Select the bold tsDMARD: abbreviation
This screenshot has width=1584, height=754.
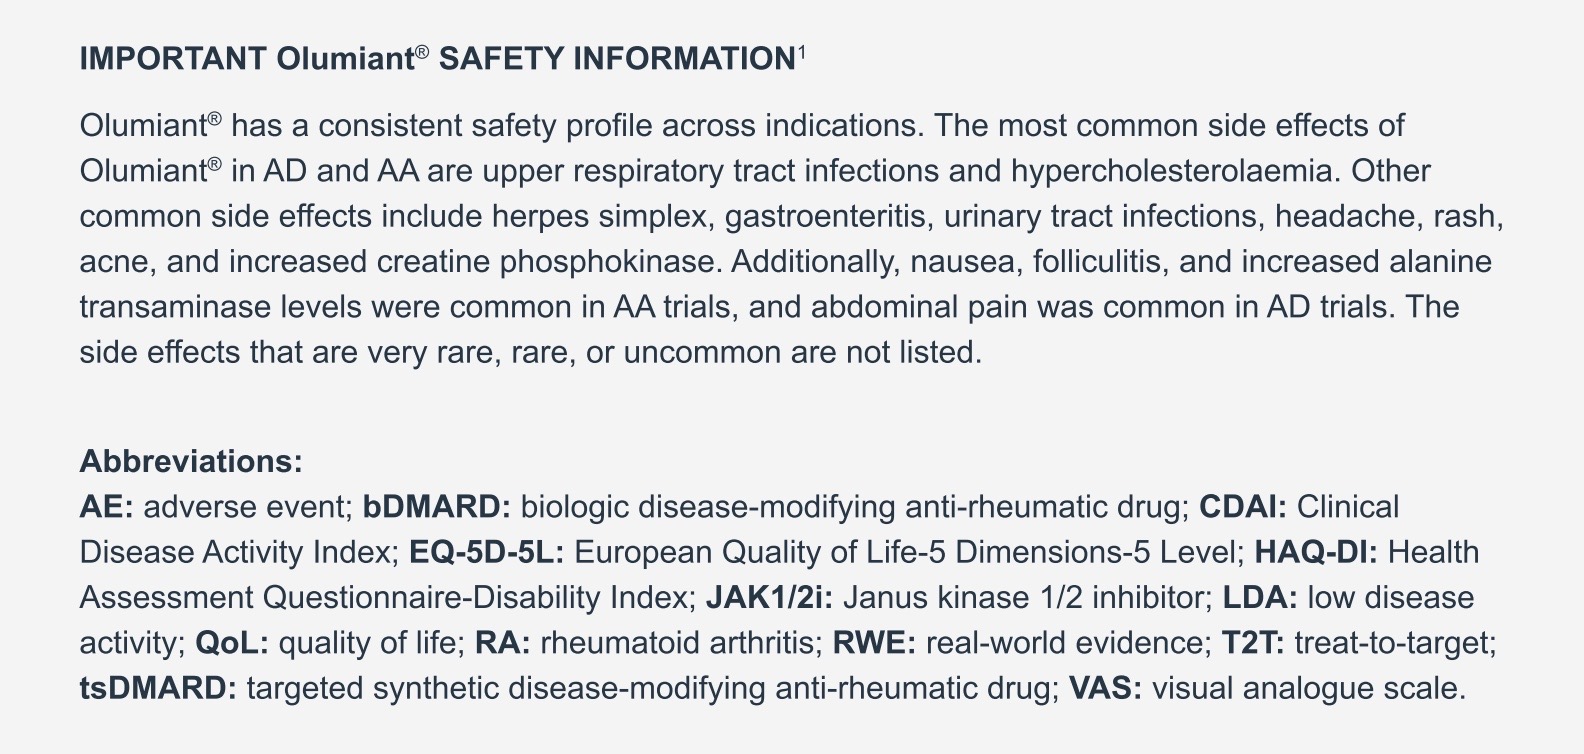point(158,688)
